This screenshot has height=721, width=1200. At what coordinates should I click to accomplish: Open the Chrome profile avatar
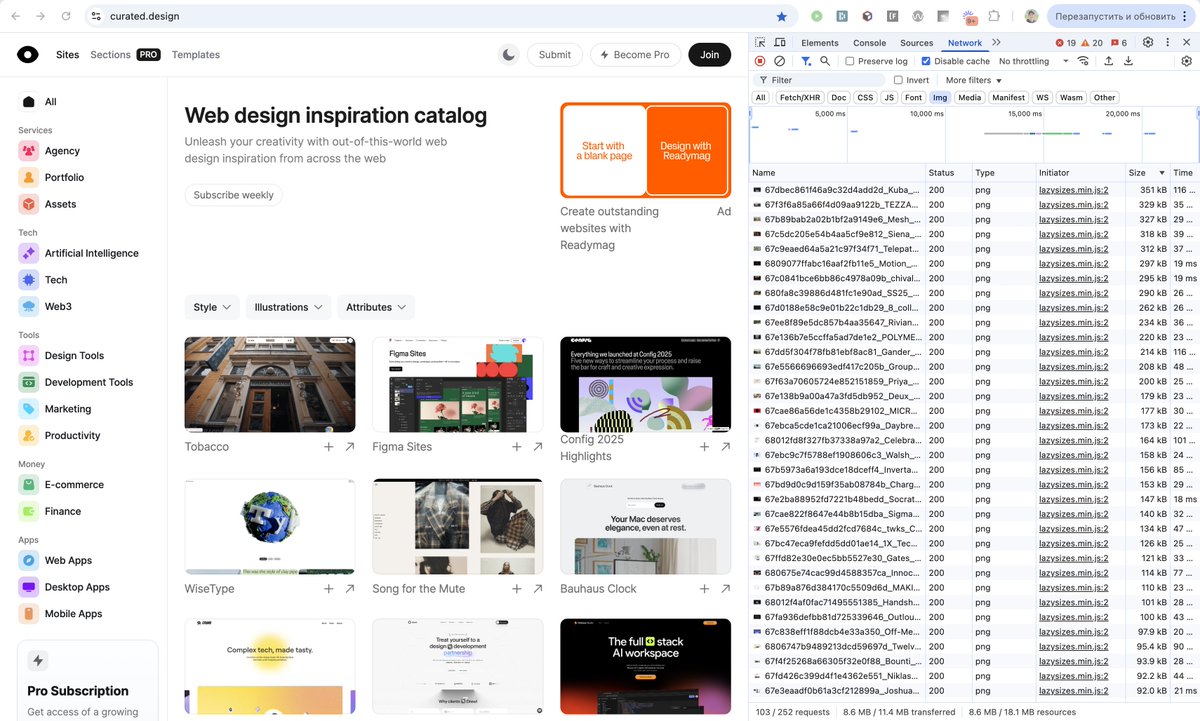[1031, 16]
